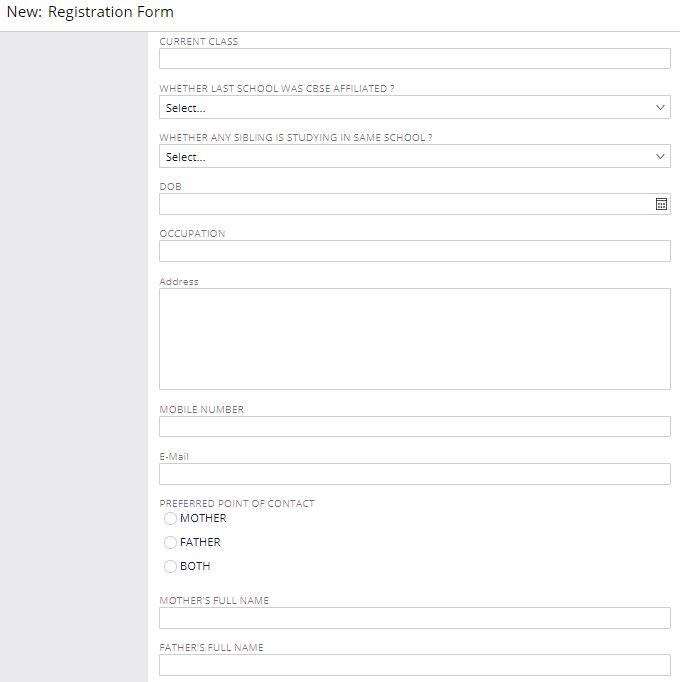Click the BOTH radio option label text
680x682 pixels.
click(195, 566)
